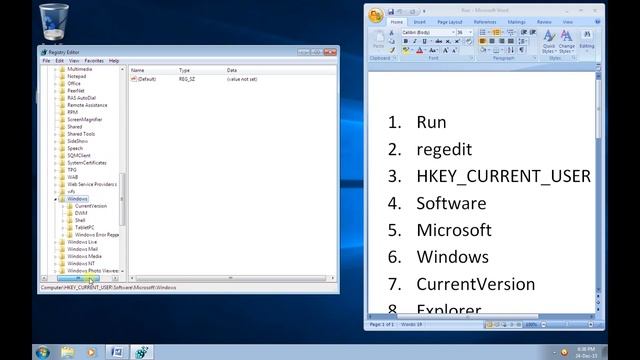Switch to the Insert tab in Word
This screenshot has width=640, height=360.
tap(420, 22)
